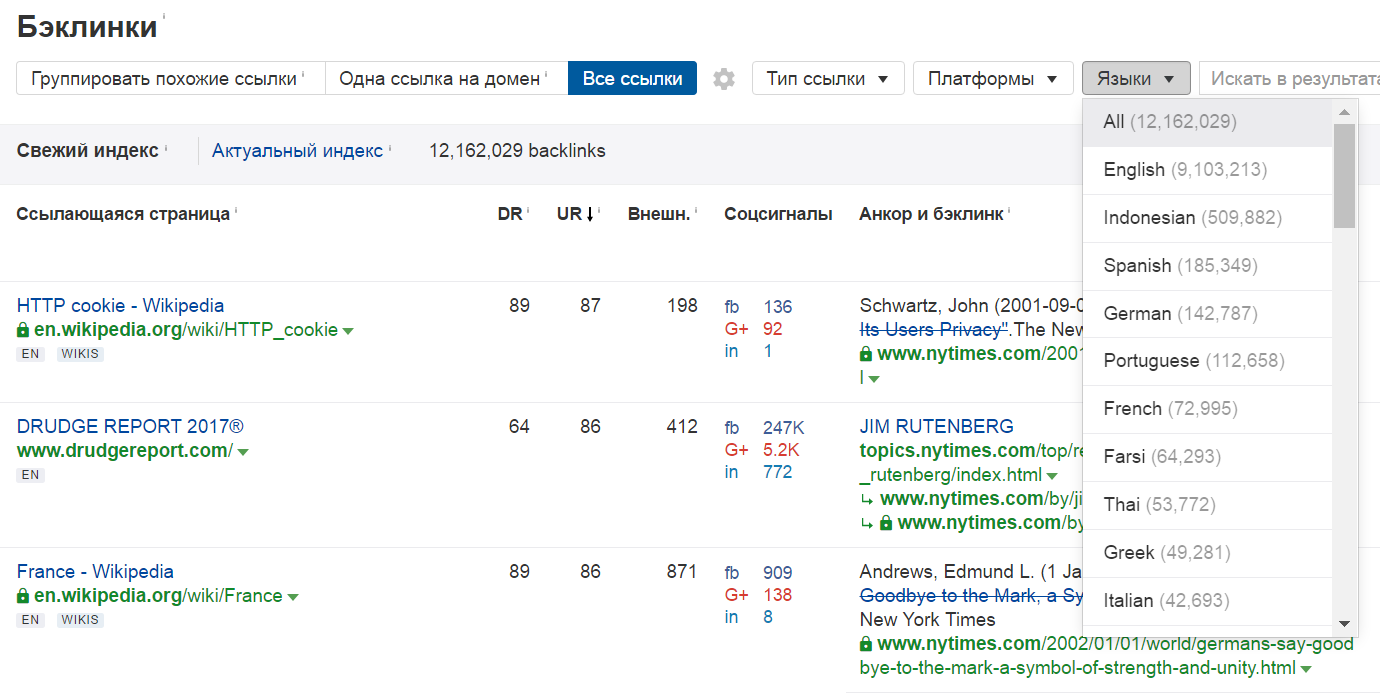
Task: Click the EN badge under www.drudgereport.com
Action: (x=30, y=474)
